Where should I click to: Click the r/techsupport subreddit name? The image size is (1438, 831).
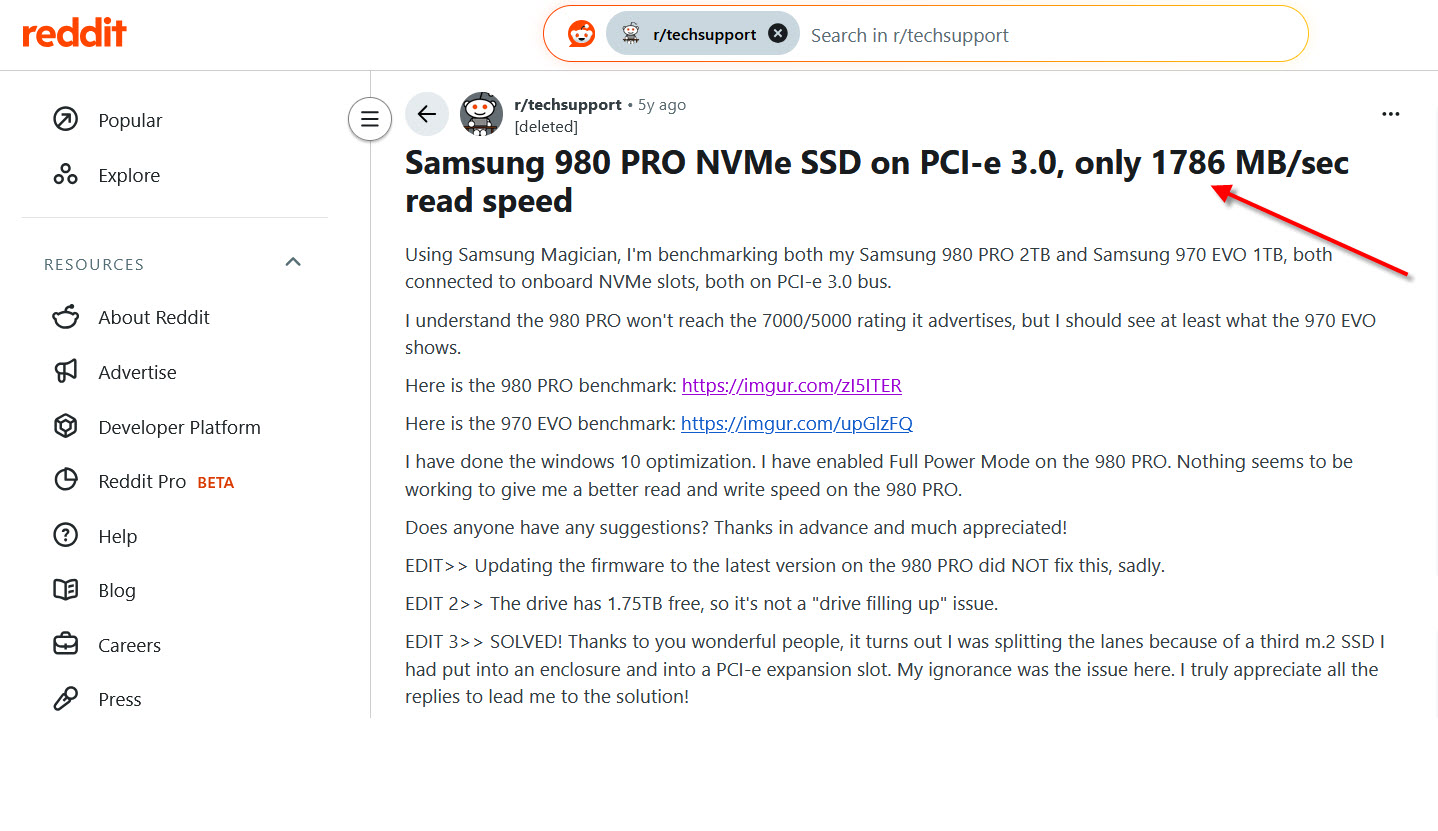coord(567,104)
